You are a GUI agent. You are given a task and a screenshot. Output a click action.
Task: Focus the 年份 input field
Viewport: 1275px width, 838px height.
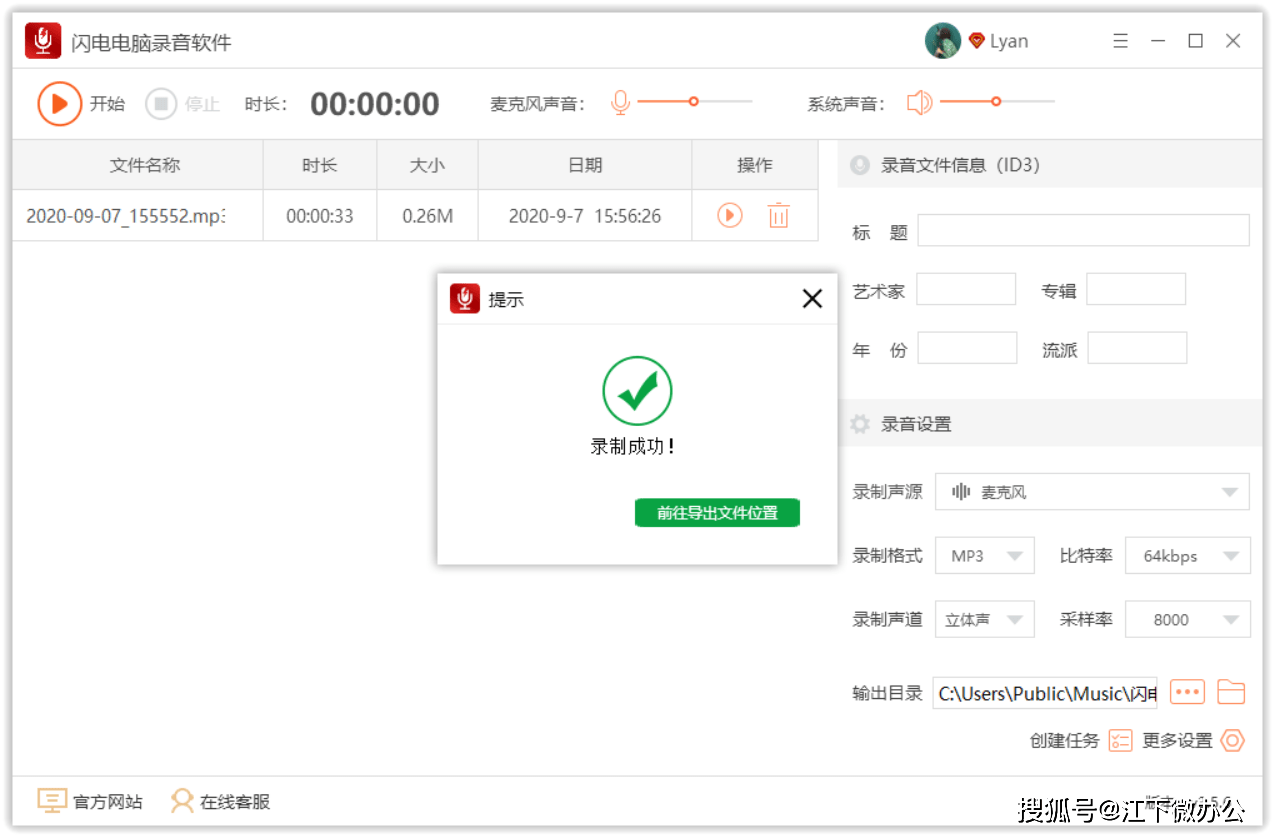click(x=967, y=348)
